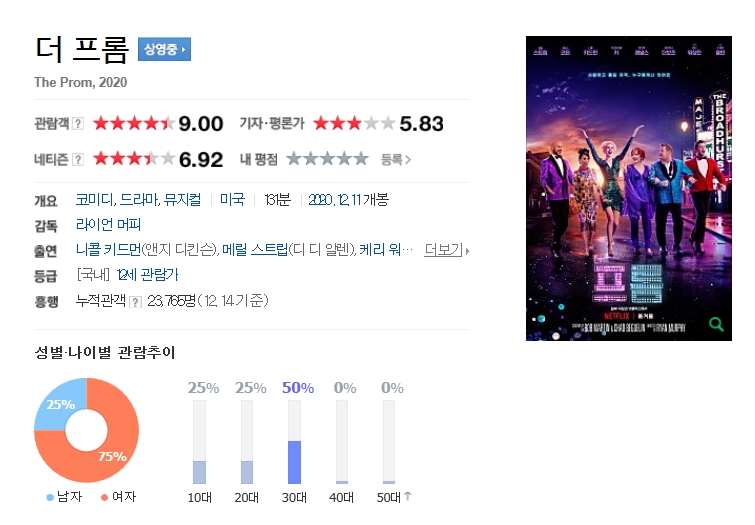Screen dimensions: 755x525
Task: Click the 누적관객 help question icon
Action: pos(136,302)
